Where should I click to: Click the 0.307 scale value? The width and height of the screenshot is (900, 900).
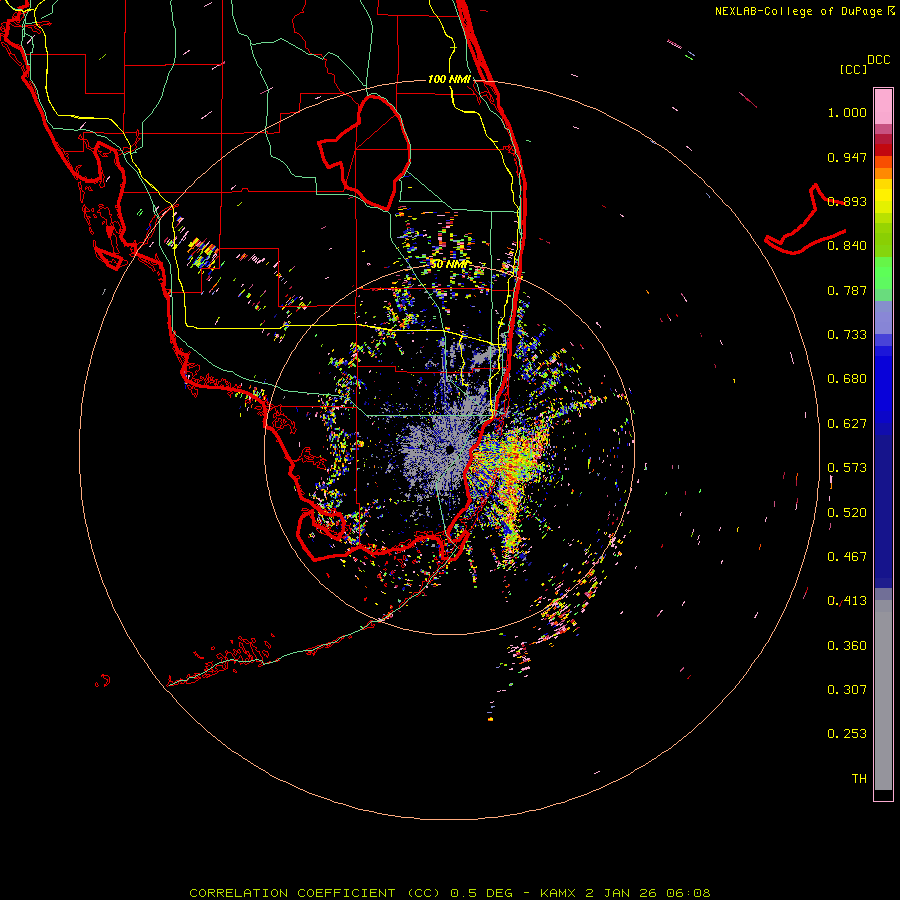tap(847, 690)
